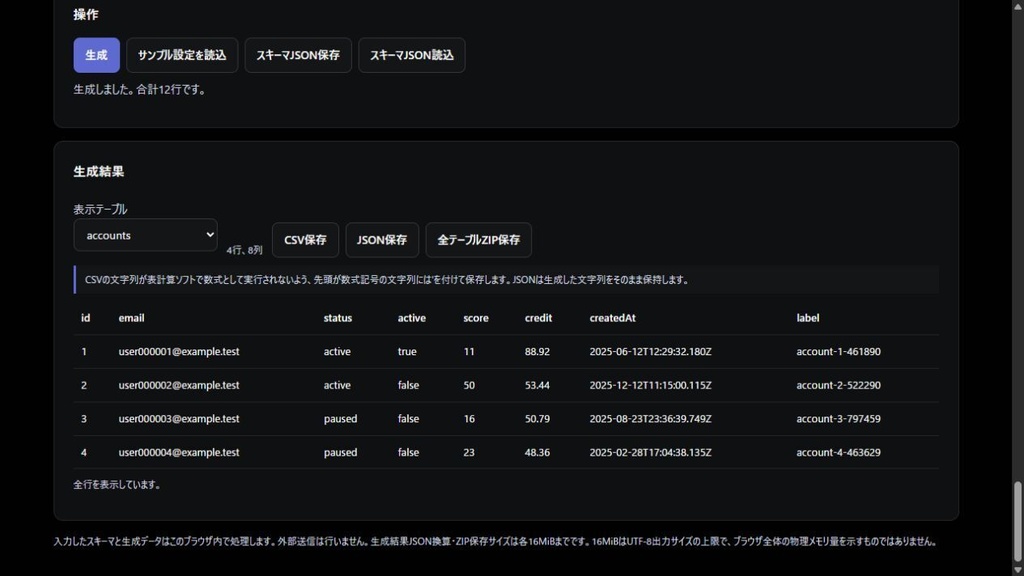Export table with JSON保存

[381, 240]
